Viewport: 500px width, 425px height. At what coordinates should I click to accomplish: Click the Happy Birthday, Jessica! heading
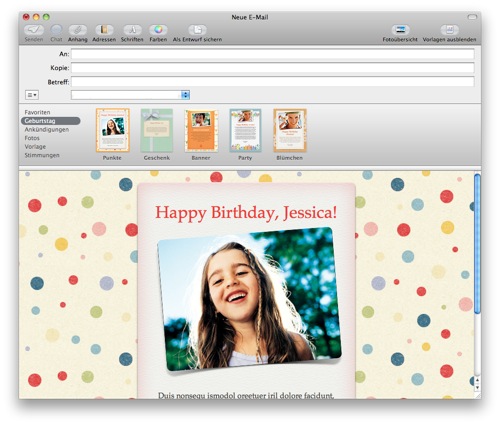tap(246, 213)
